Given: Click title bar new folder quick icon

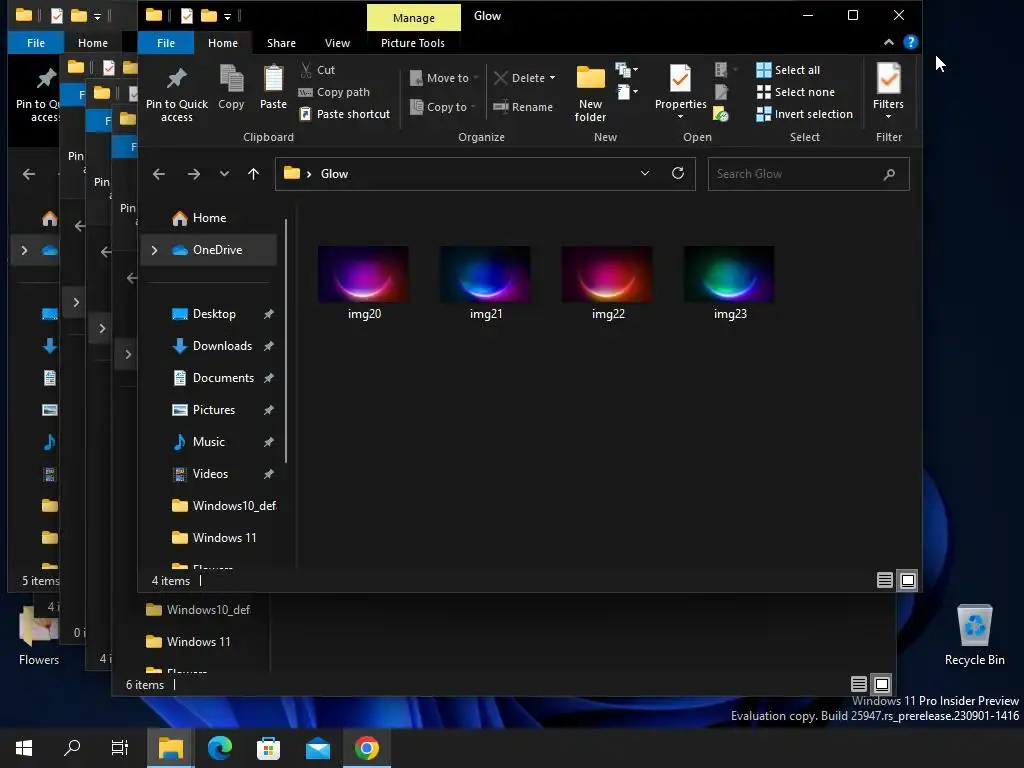Looking at the screenshot, I should [209, 16].
